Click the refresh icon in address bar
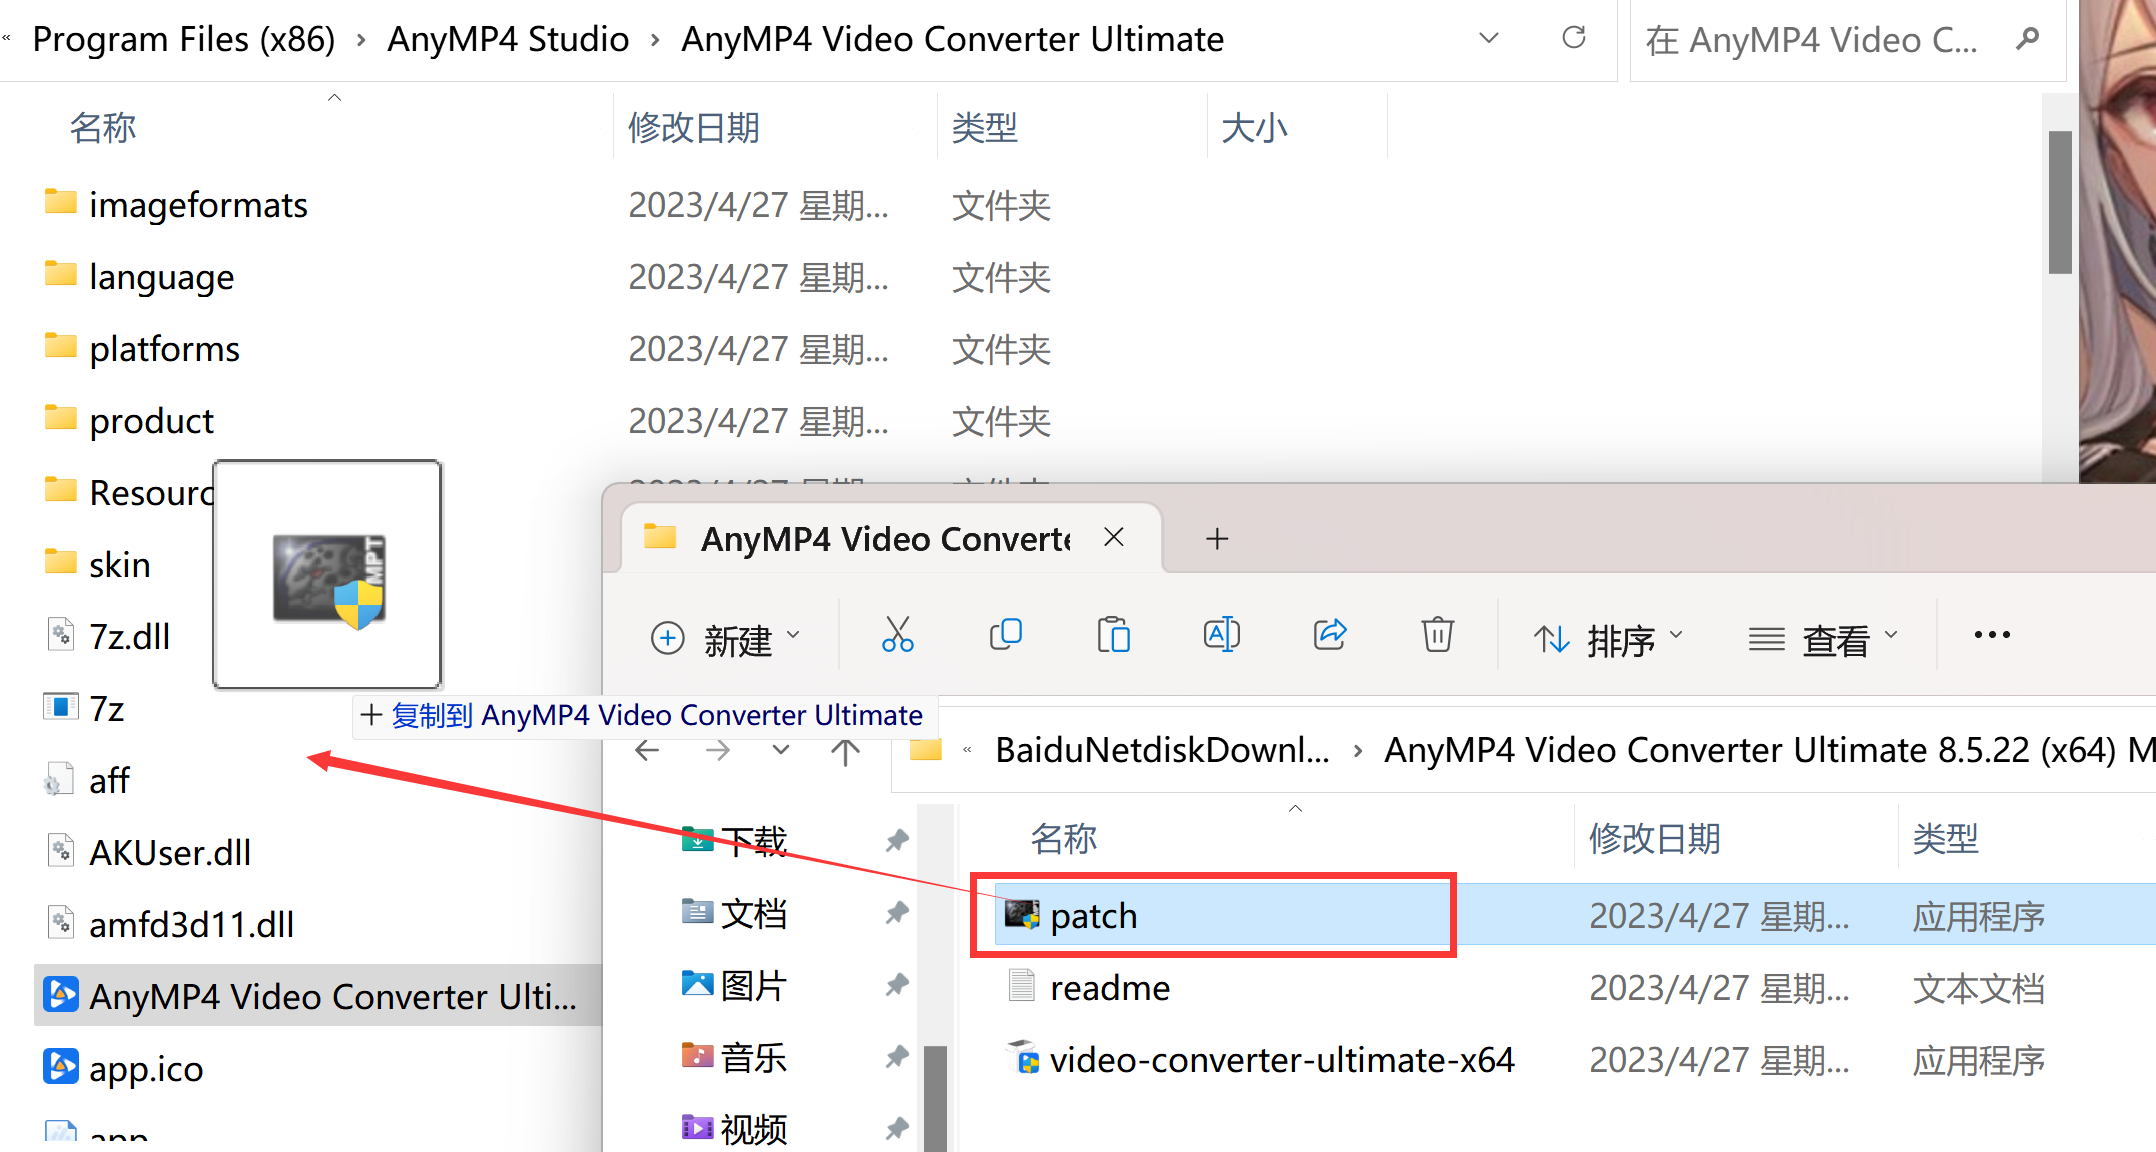This screenshot has width=2156, height=1152. pyautogui.click(x=1573, y=39)
